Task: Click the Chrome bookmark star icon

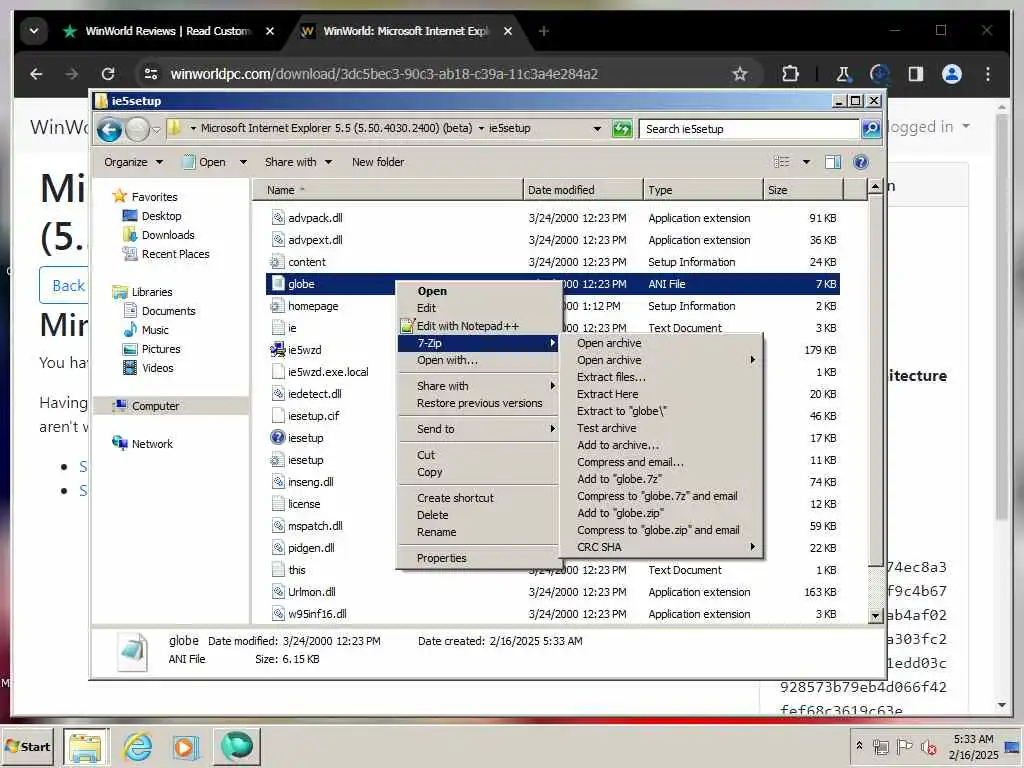Action: click(x=739, y=74)
